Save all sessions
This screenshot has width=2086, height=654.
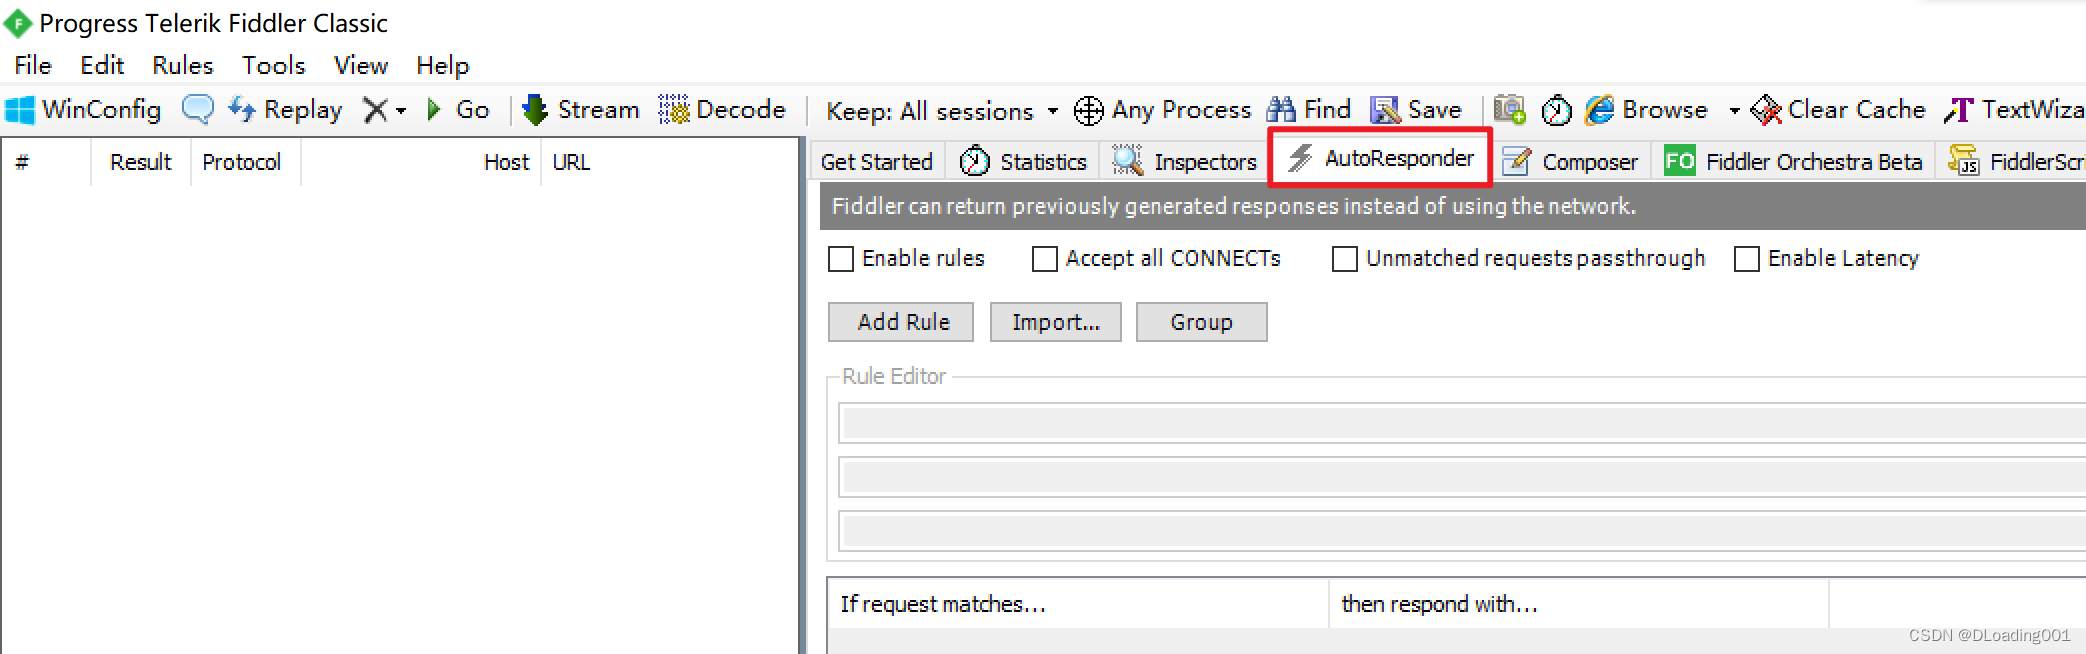click(1416, 110)
